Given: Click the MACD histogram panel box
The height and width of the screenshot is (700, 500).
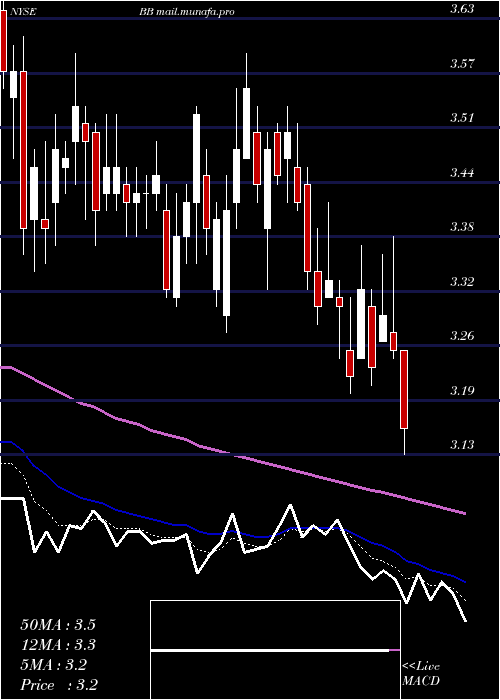Looking at the screenshot, I should tap(275, 650).
